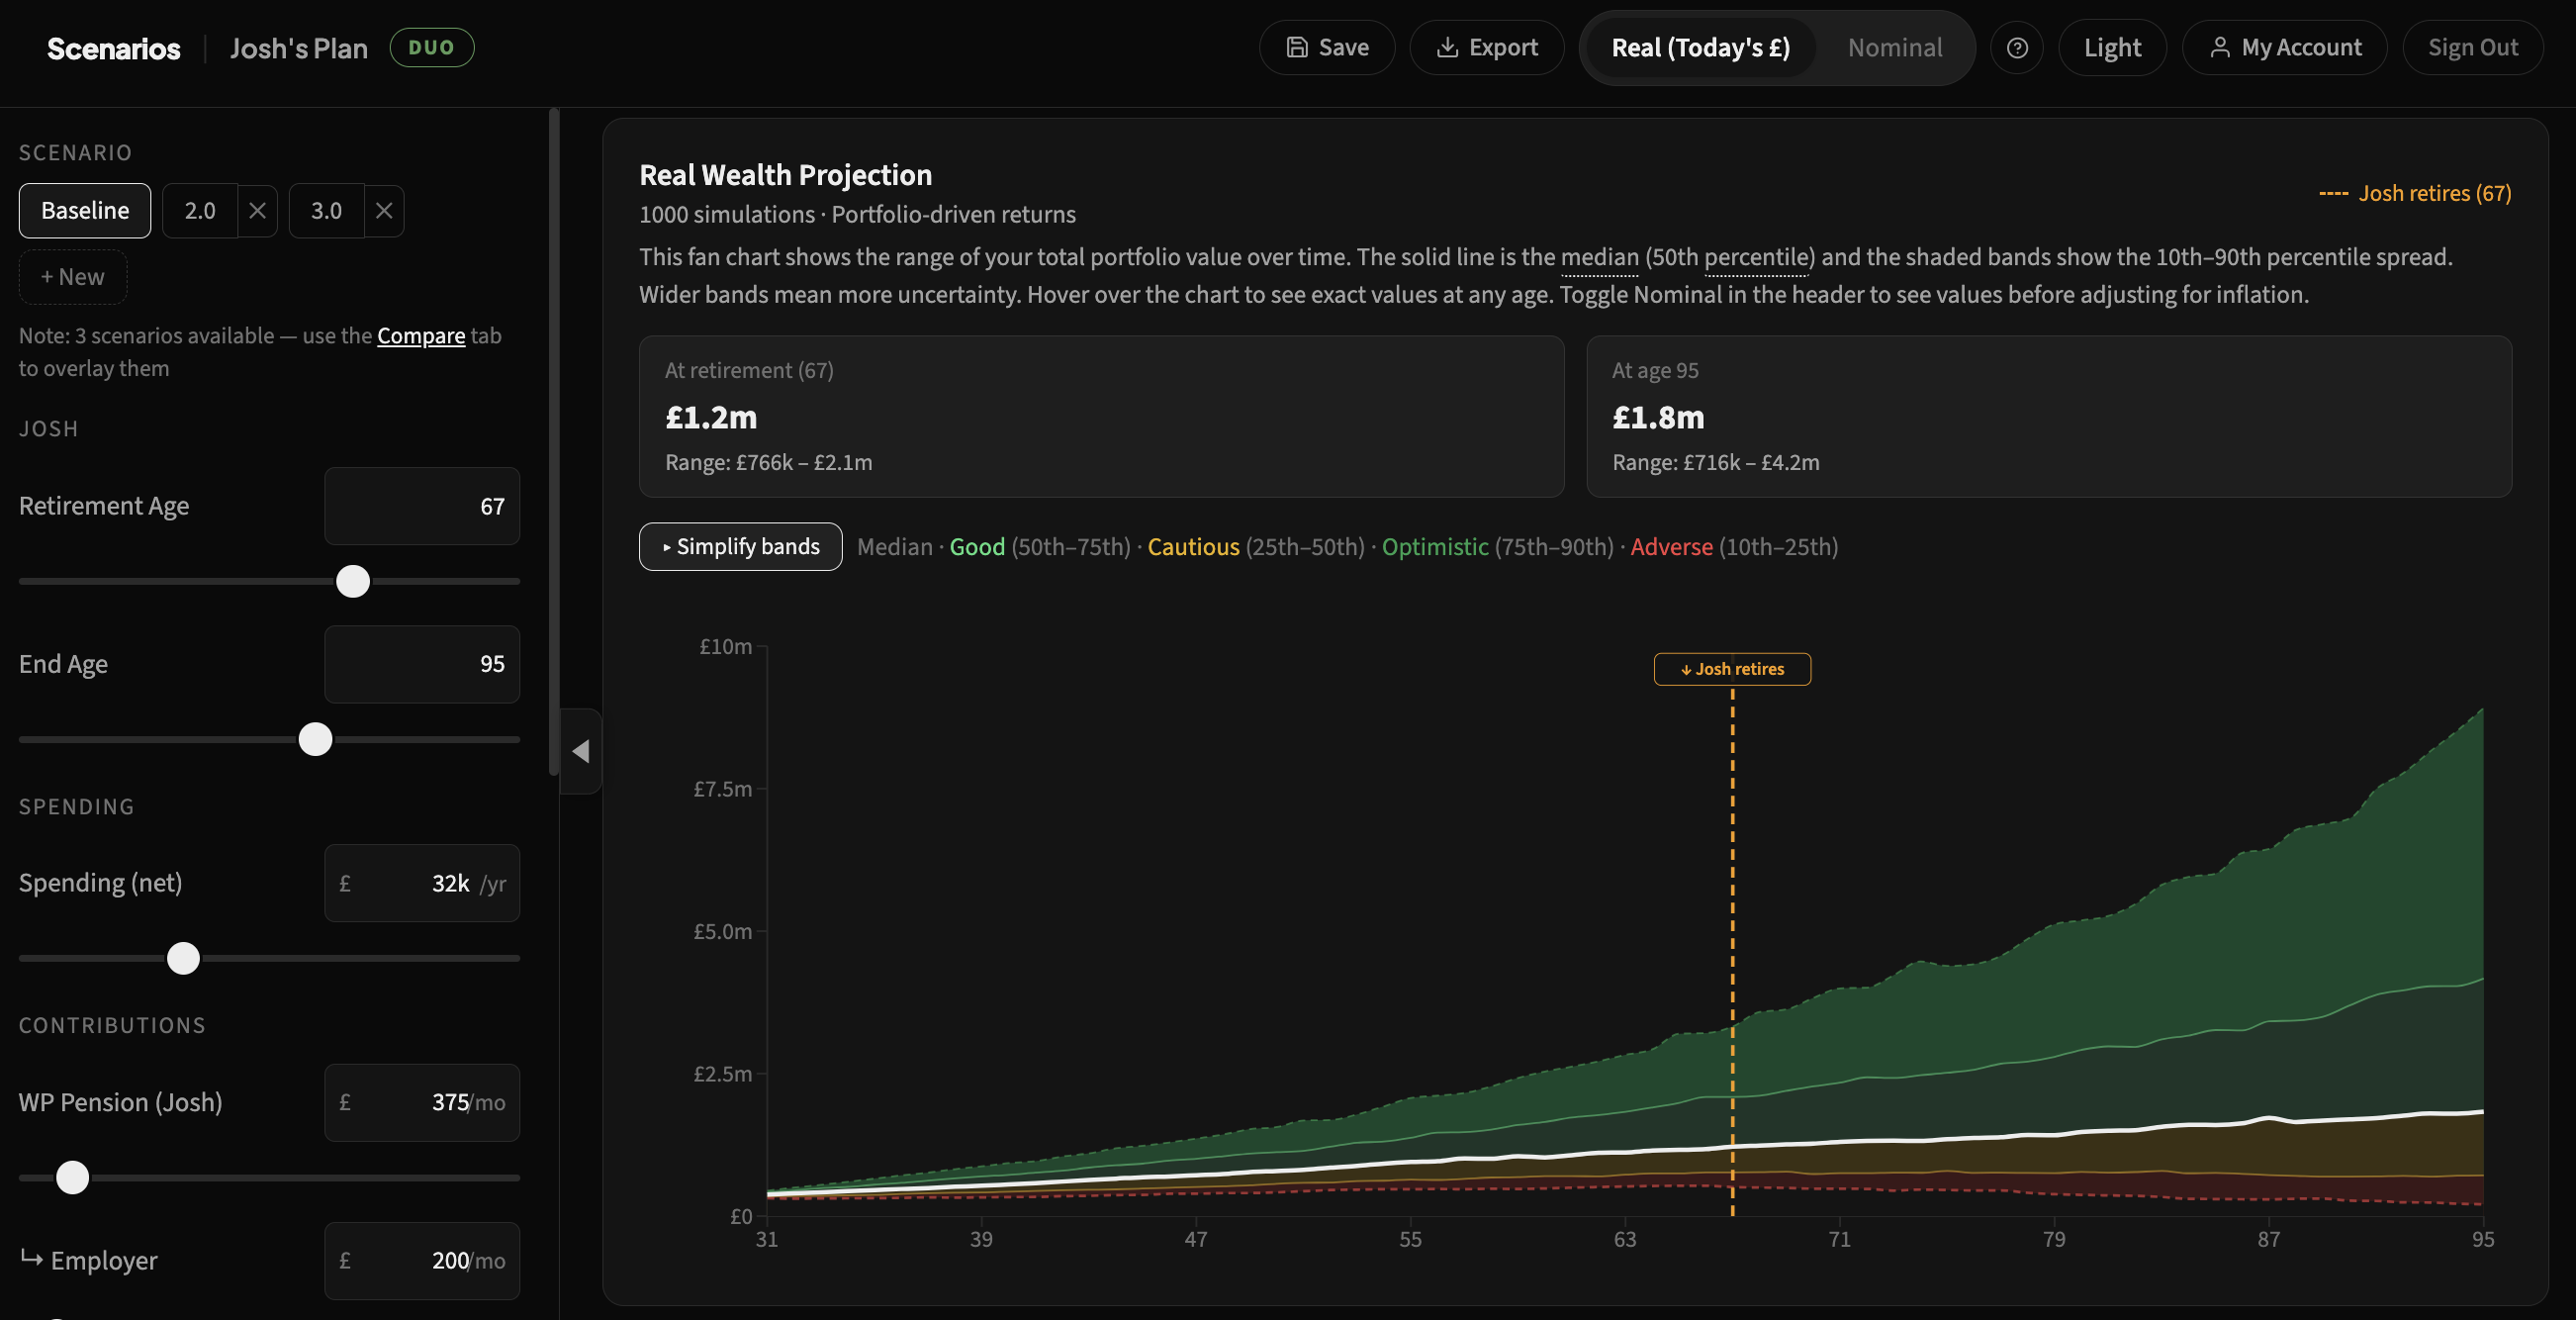Click the DUO badge
The width and height of the screenshot is (2576, 1320).
coord(431,46)
